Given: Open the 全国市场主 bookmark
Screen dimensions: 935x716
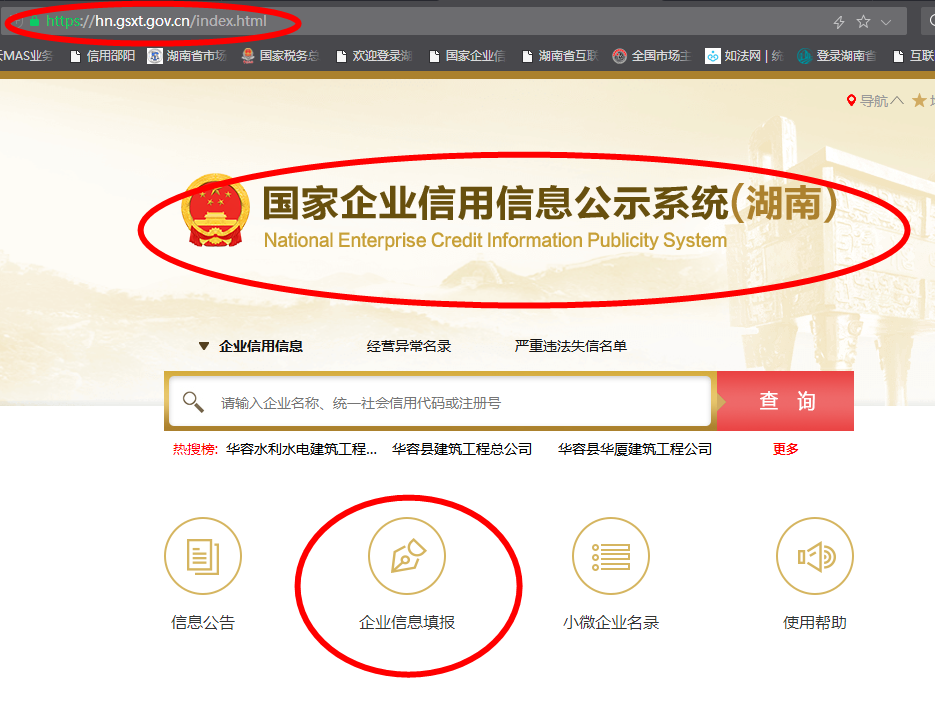Looking at the screenshot, I should point(652,56).
